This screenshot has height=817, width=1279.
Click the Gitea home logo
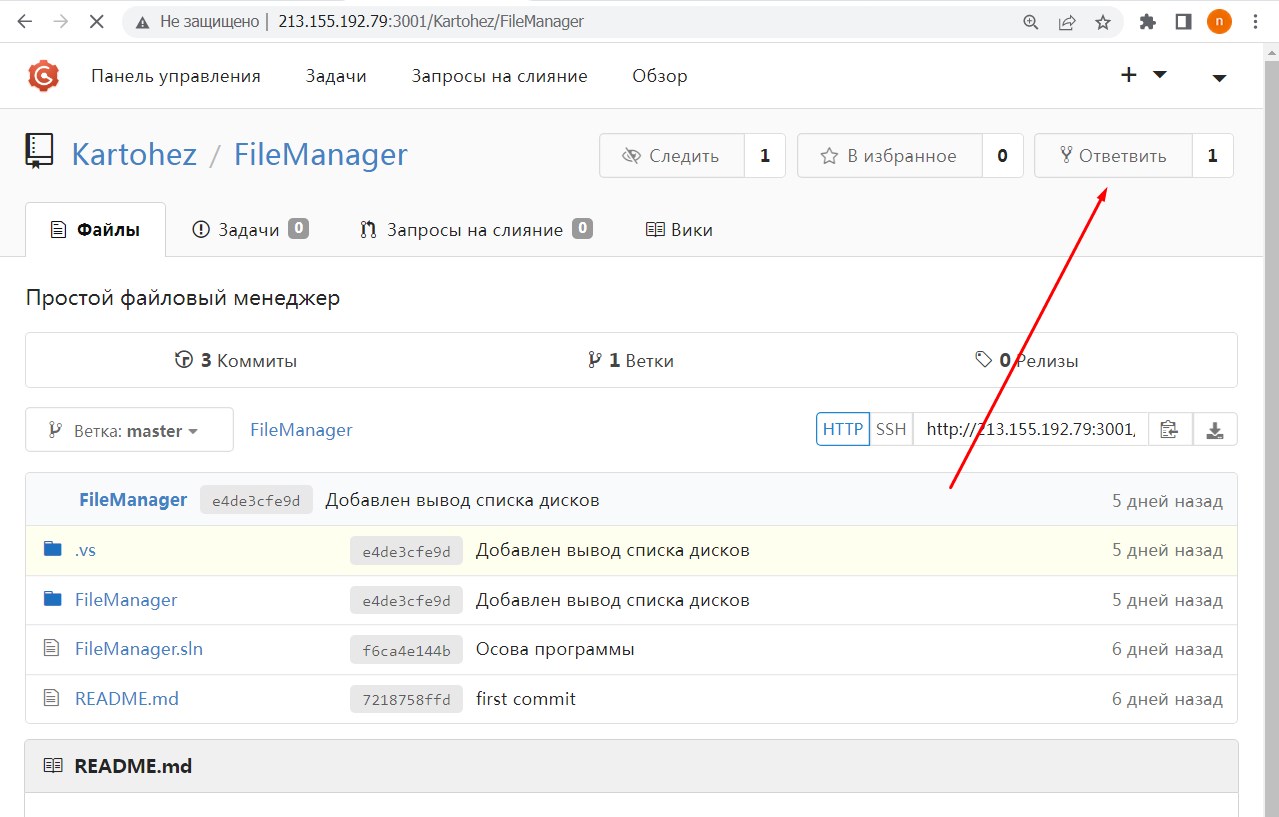(x=43, y=76)
